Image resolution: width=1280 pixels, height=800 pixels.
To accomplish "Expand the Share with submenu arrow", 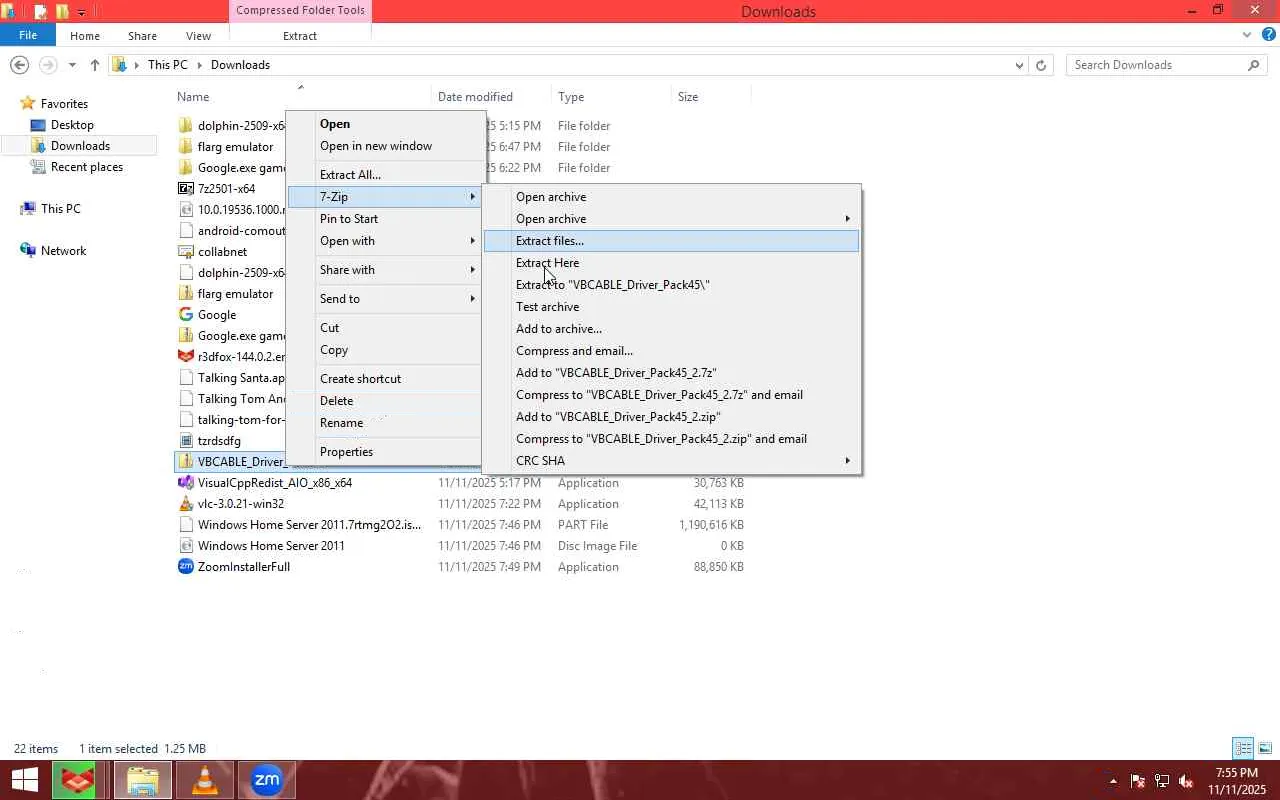I will (x=473, y=270).
